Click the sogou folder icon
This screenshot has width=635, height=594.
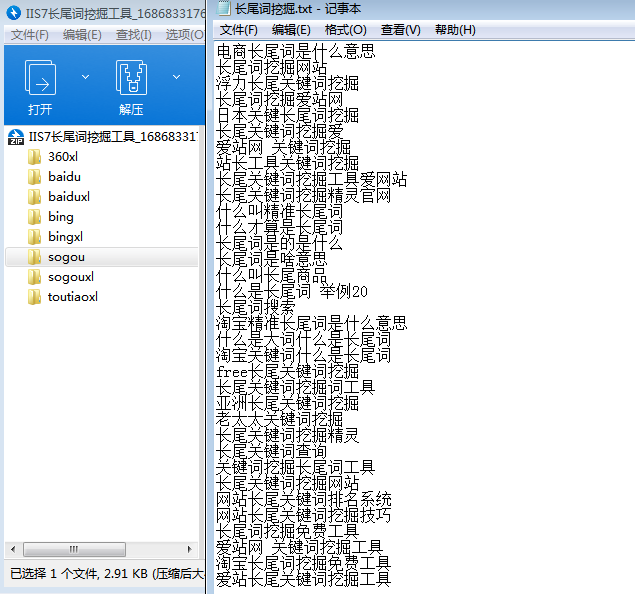[x=34, y=257]
